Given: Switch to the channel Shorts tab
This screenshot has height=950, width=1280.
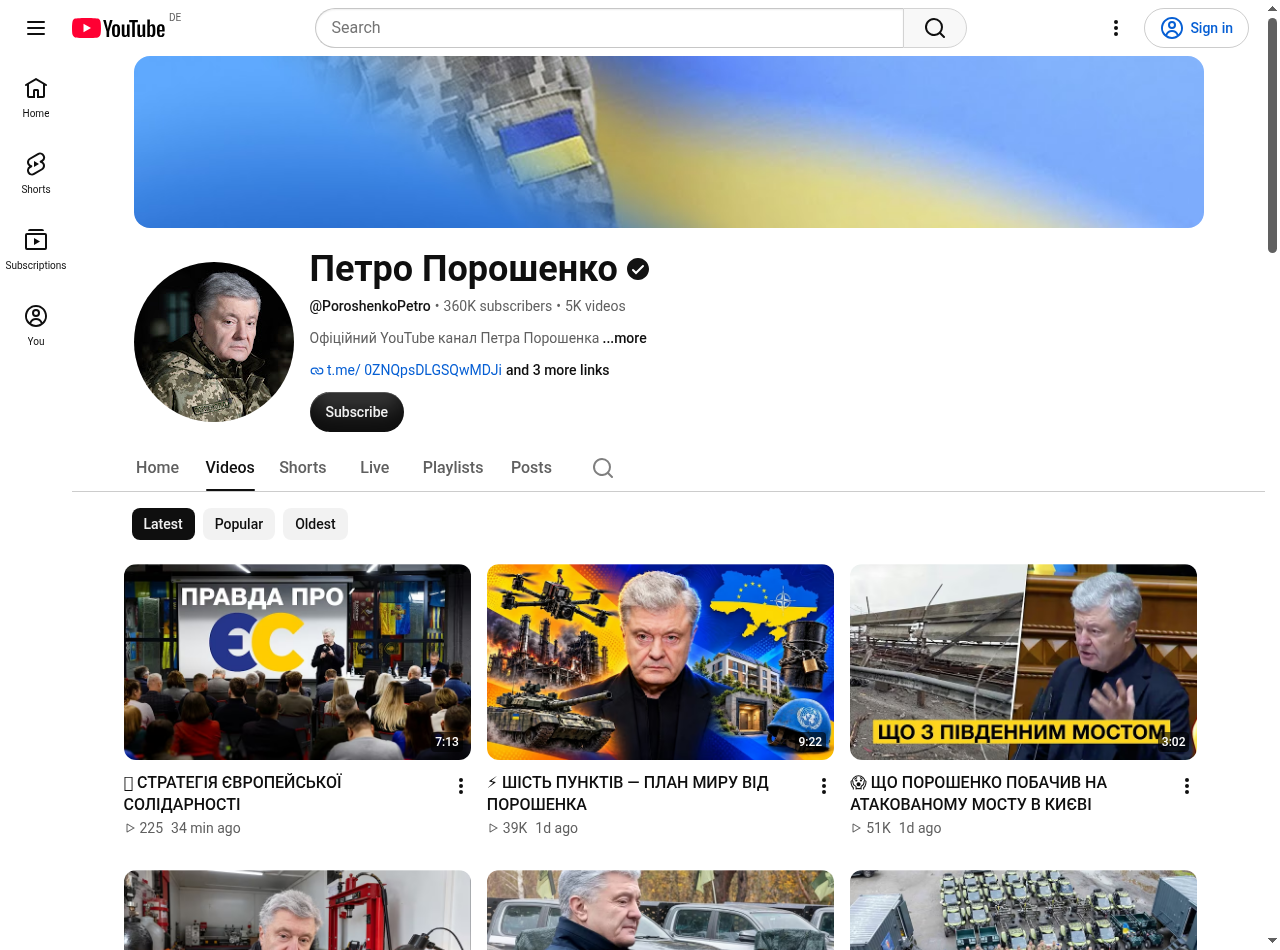Looking at the screenshot, I should click(x=303, y=468).
